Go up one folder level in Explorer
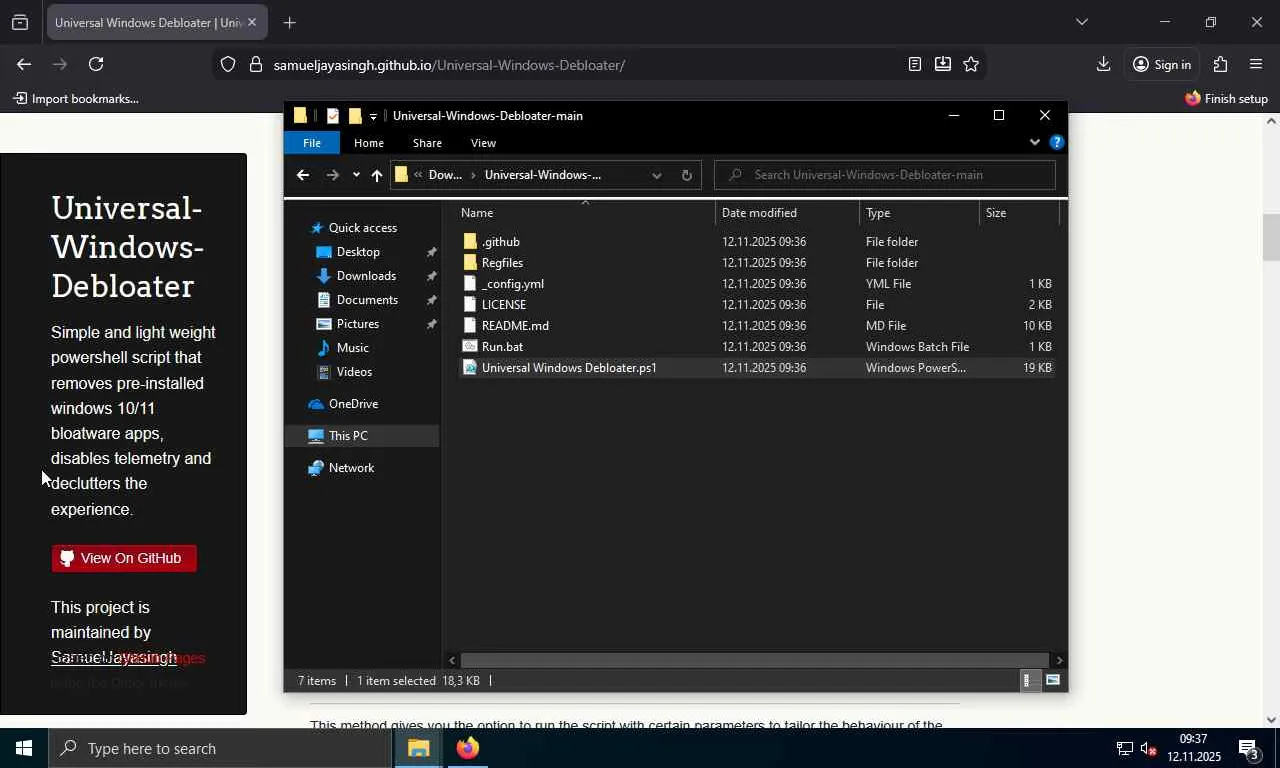This screenshot has width=1280, height=768. 377,175
